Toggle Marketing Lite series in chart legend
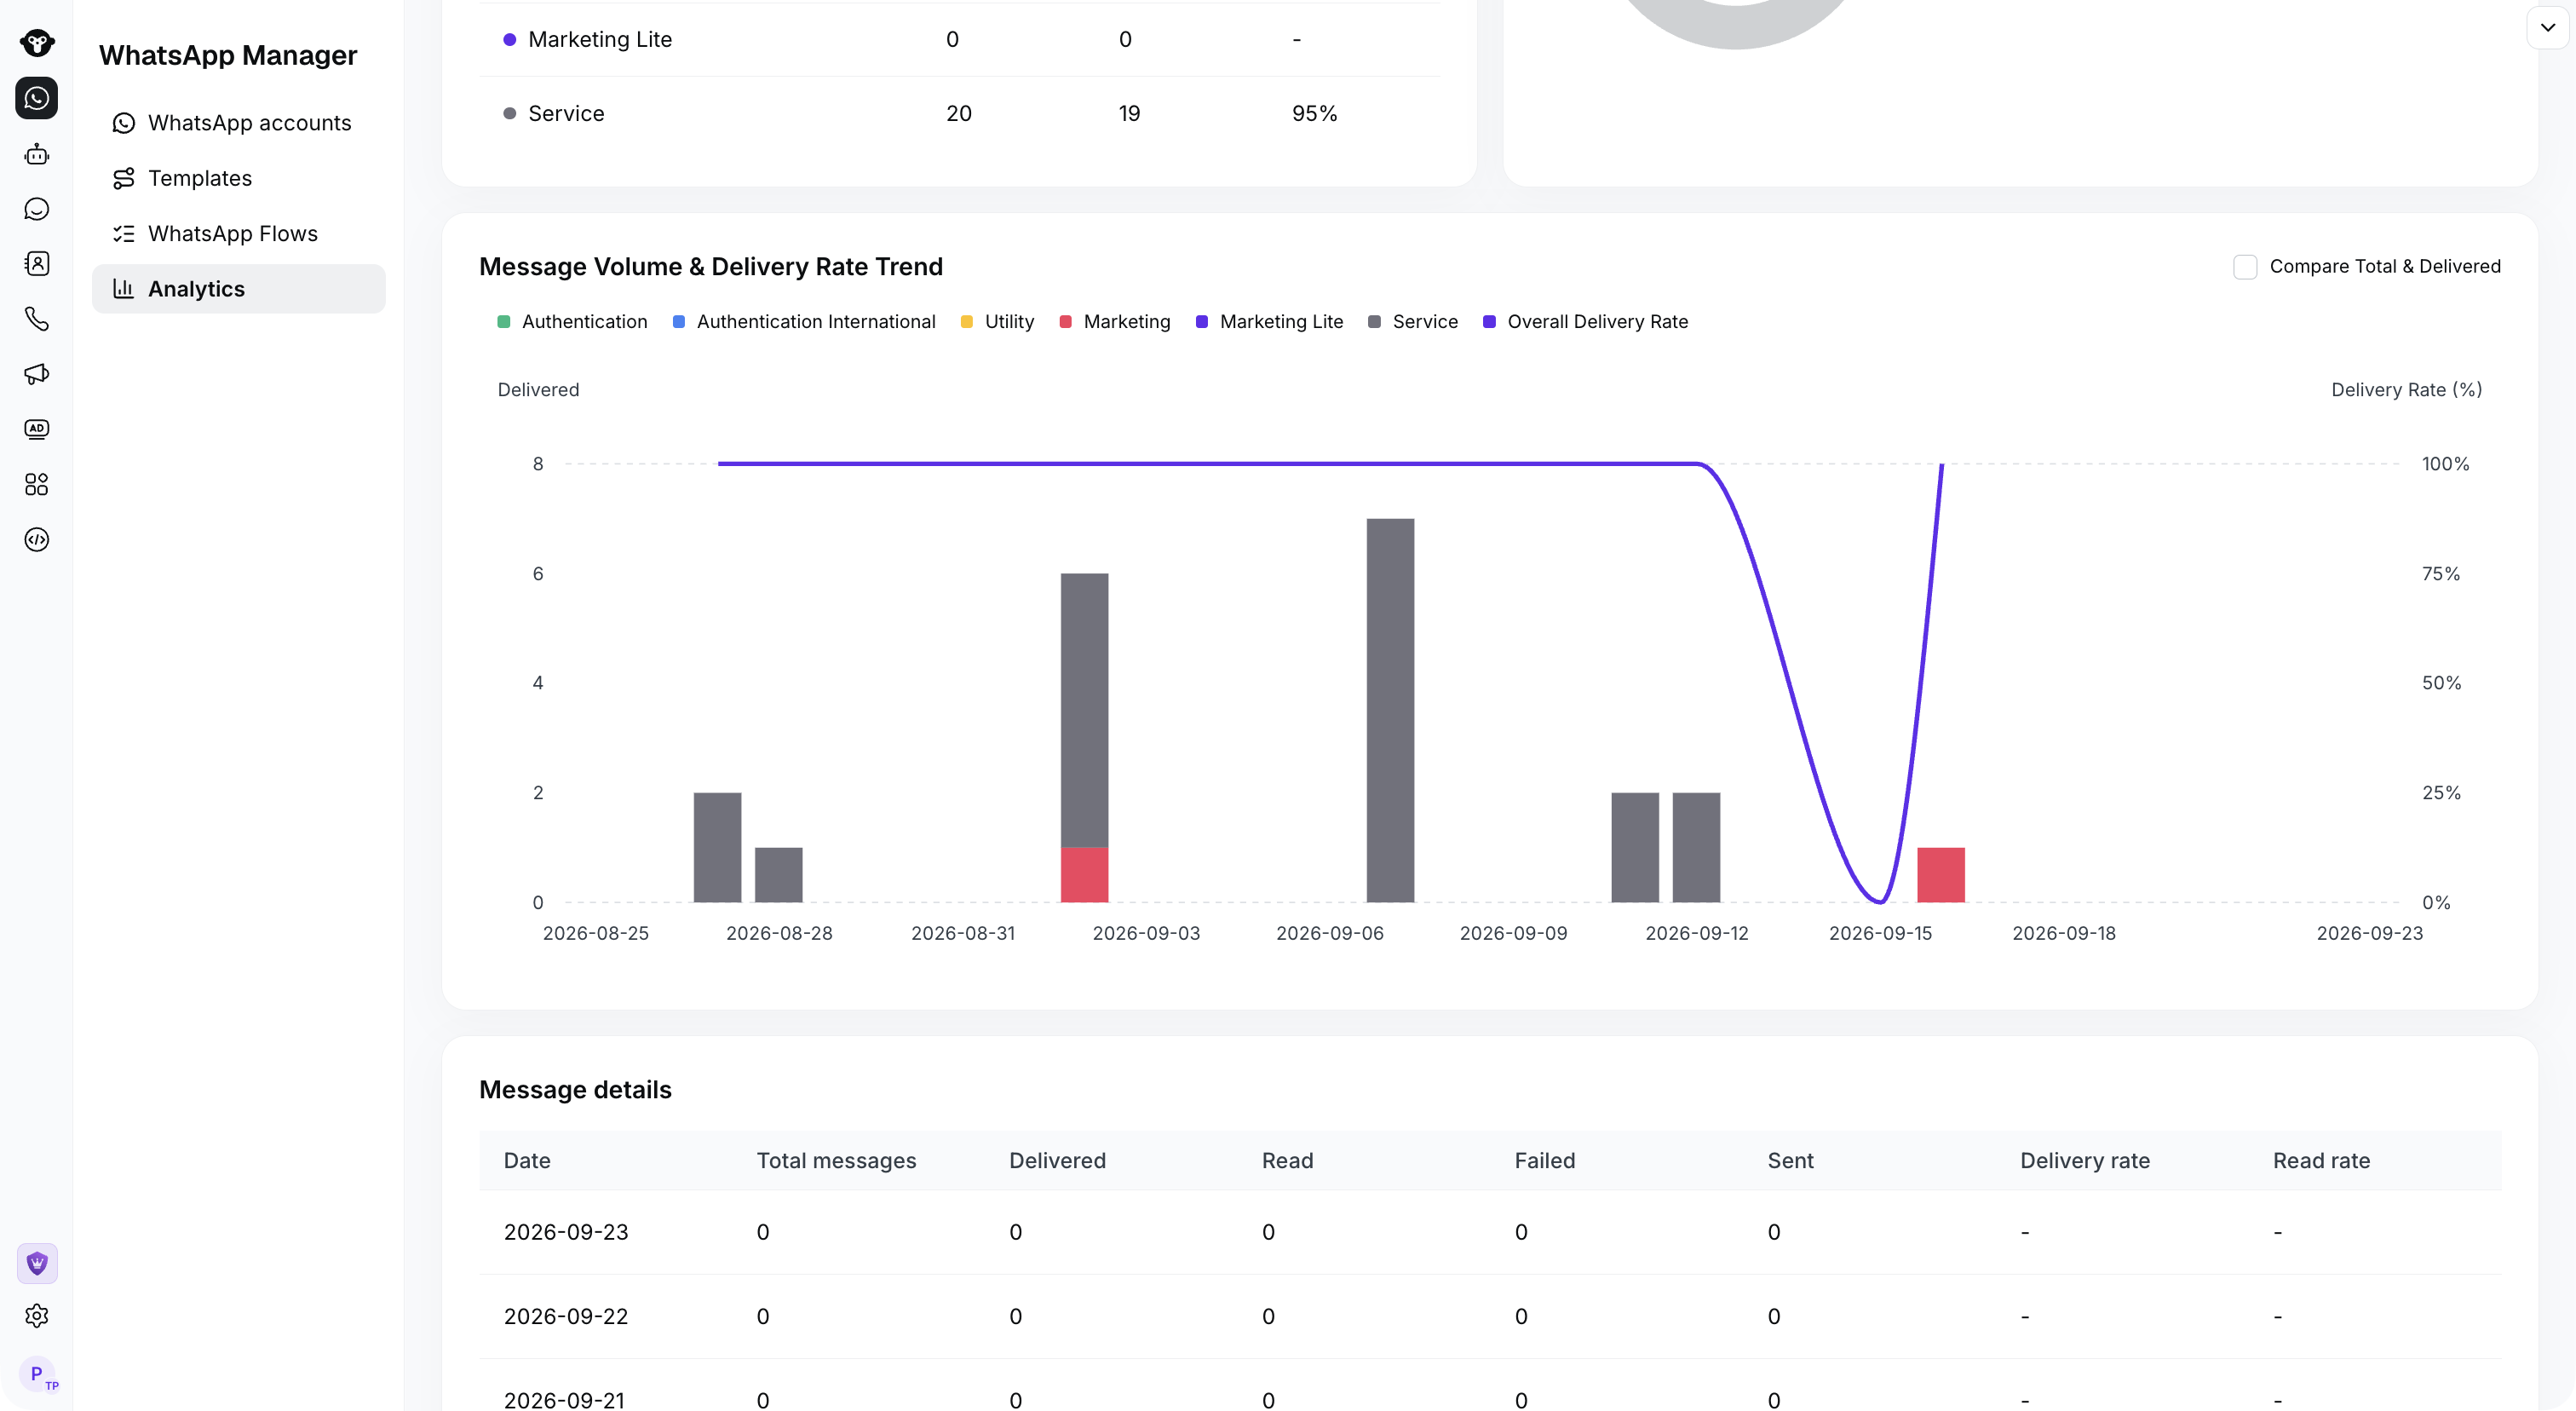This screenshot has height=1411, width=2576. coord(1269,322)
